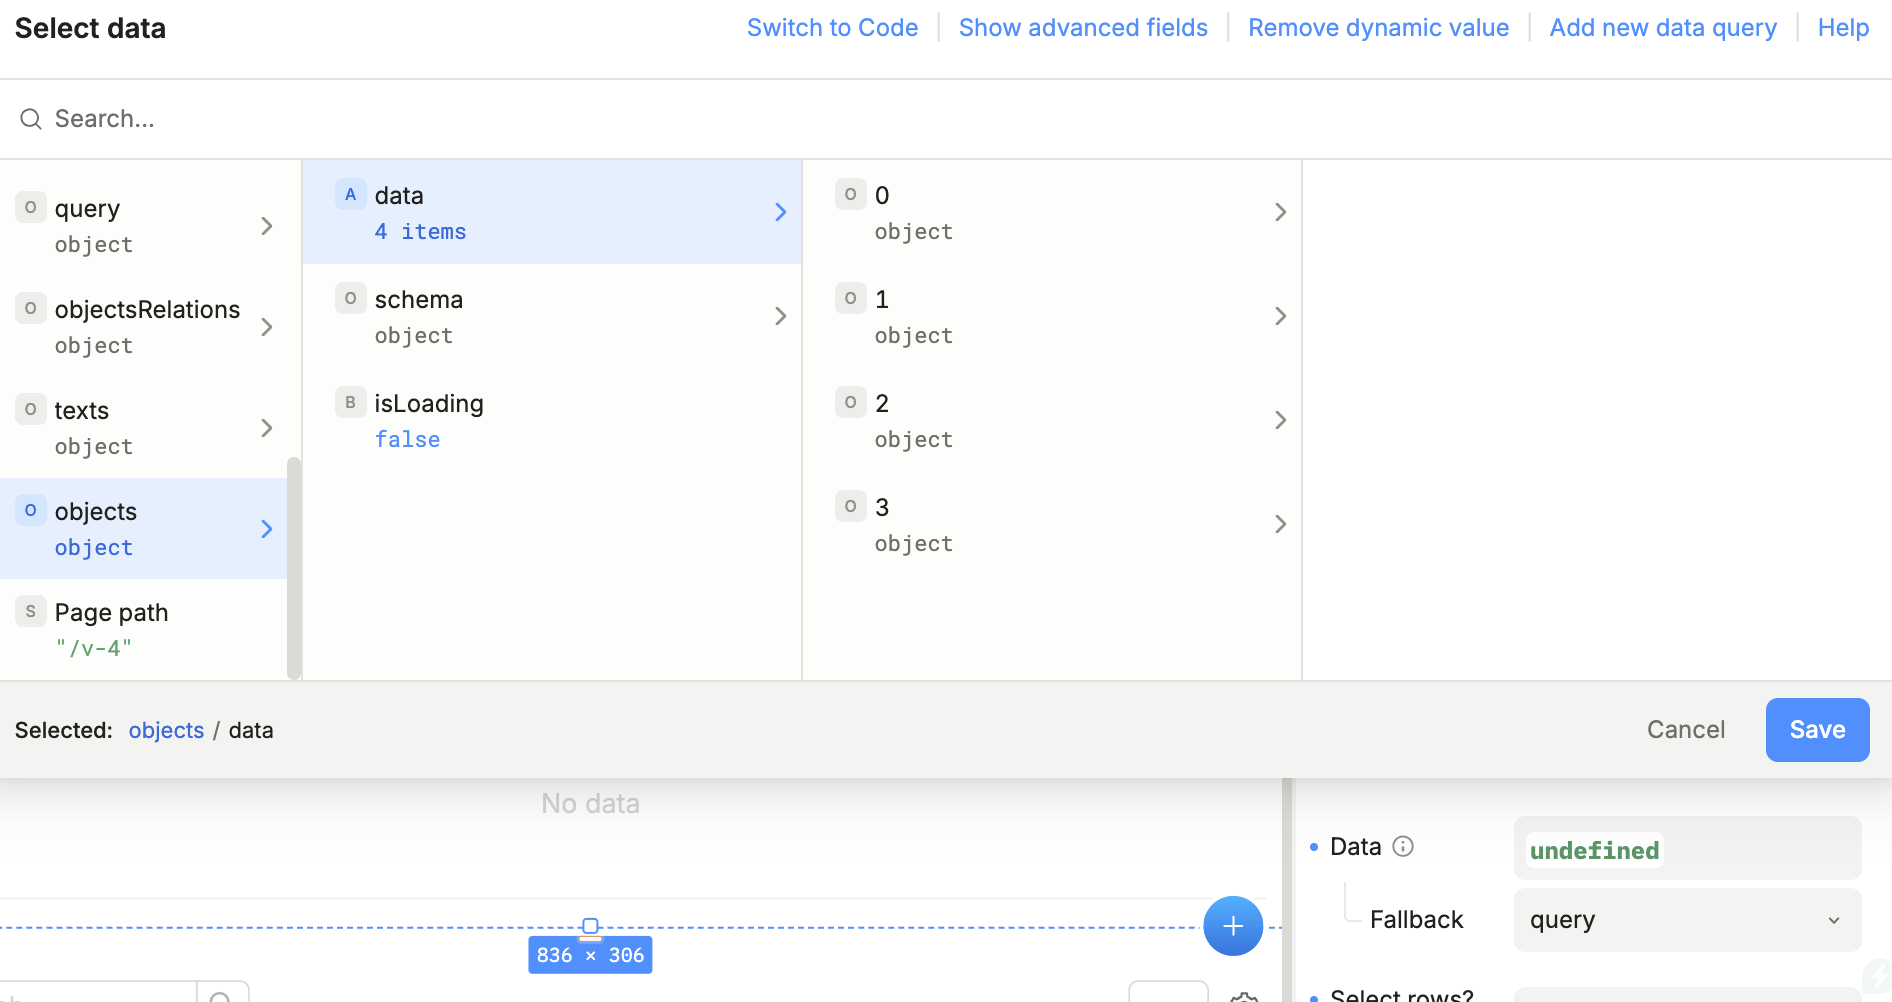Click the object type icon beside schema
1892x1002 pixels.
350,299
